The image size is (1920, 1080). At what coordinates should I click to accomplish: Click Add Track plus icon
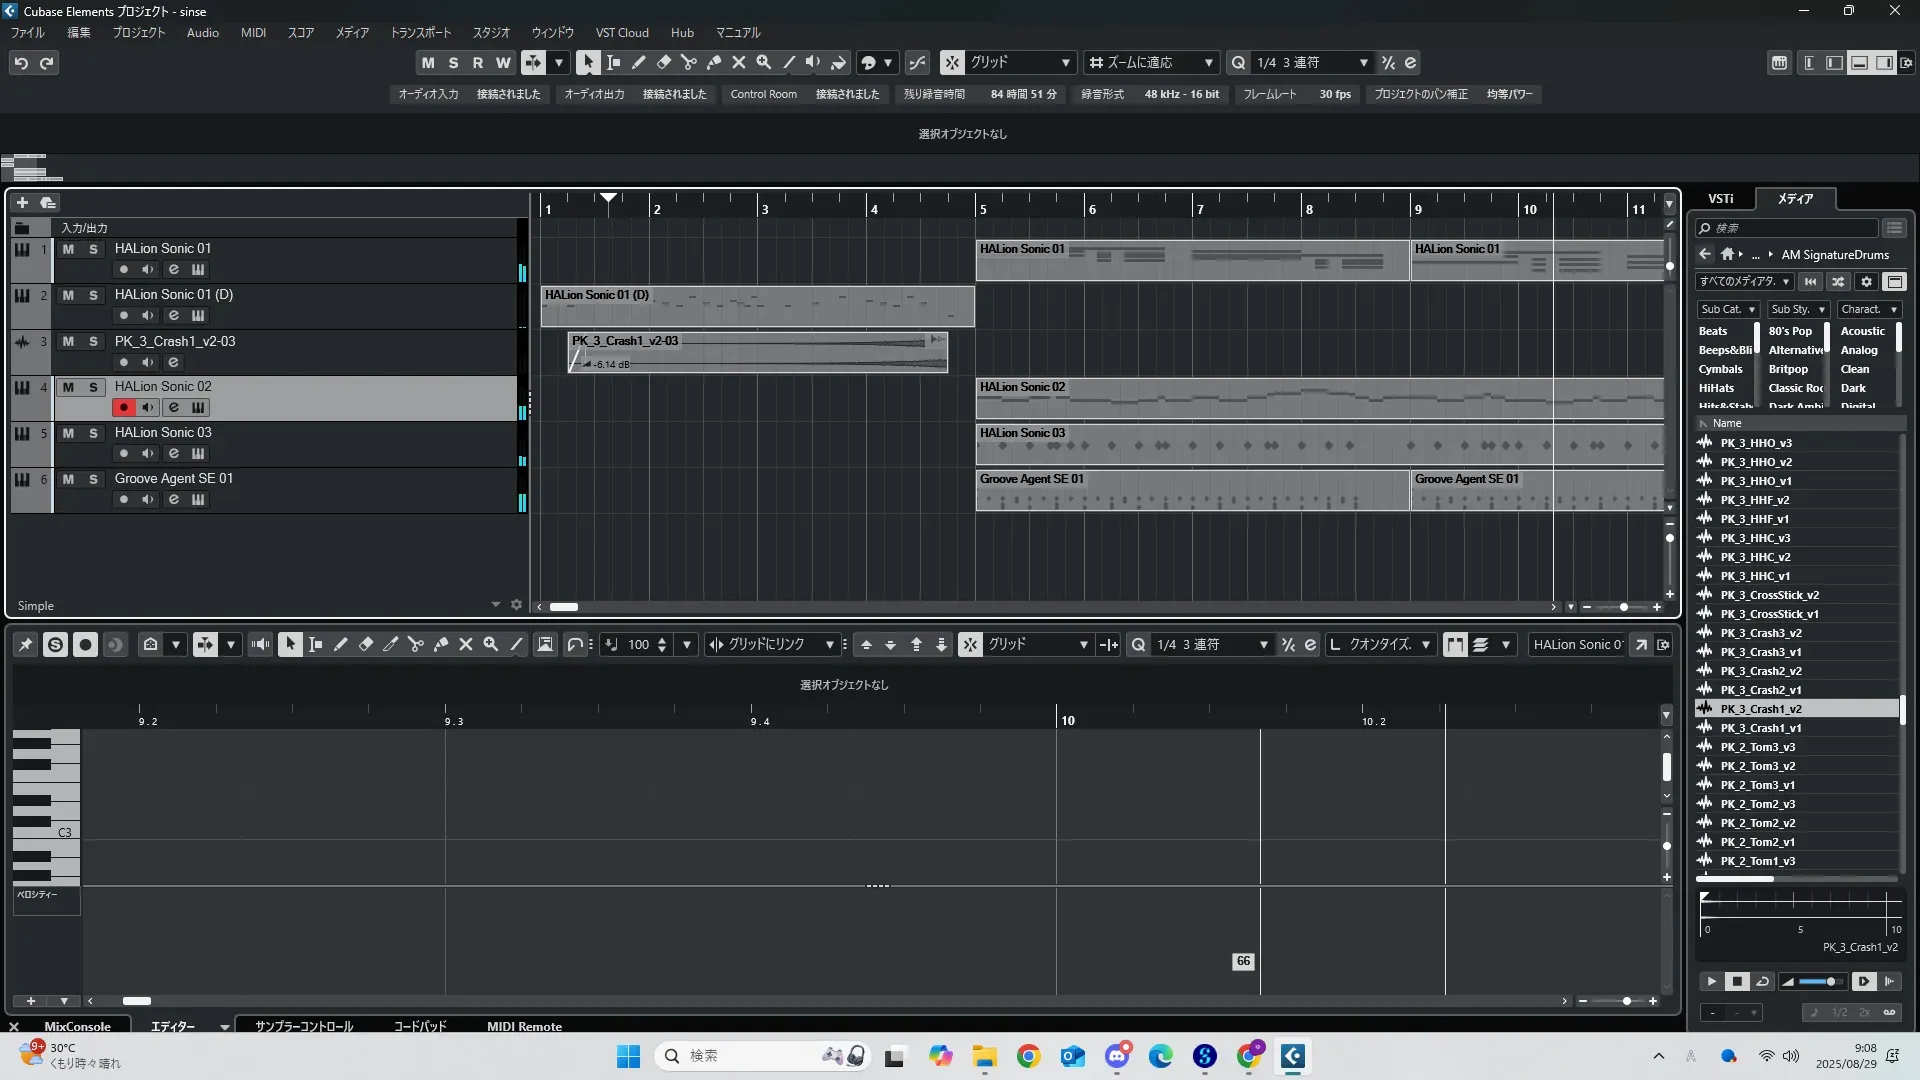pyautogui.click(x=22, y=203)
